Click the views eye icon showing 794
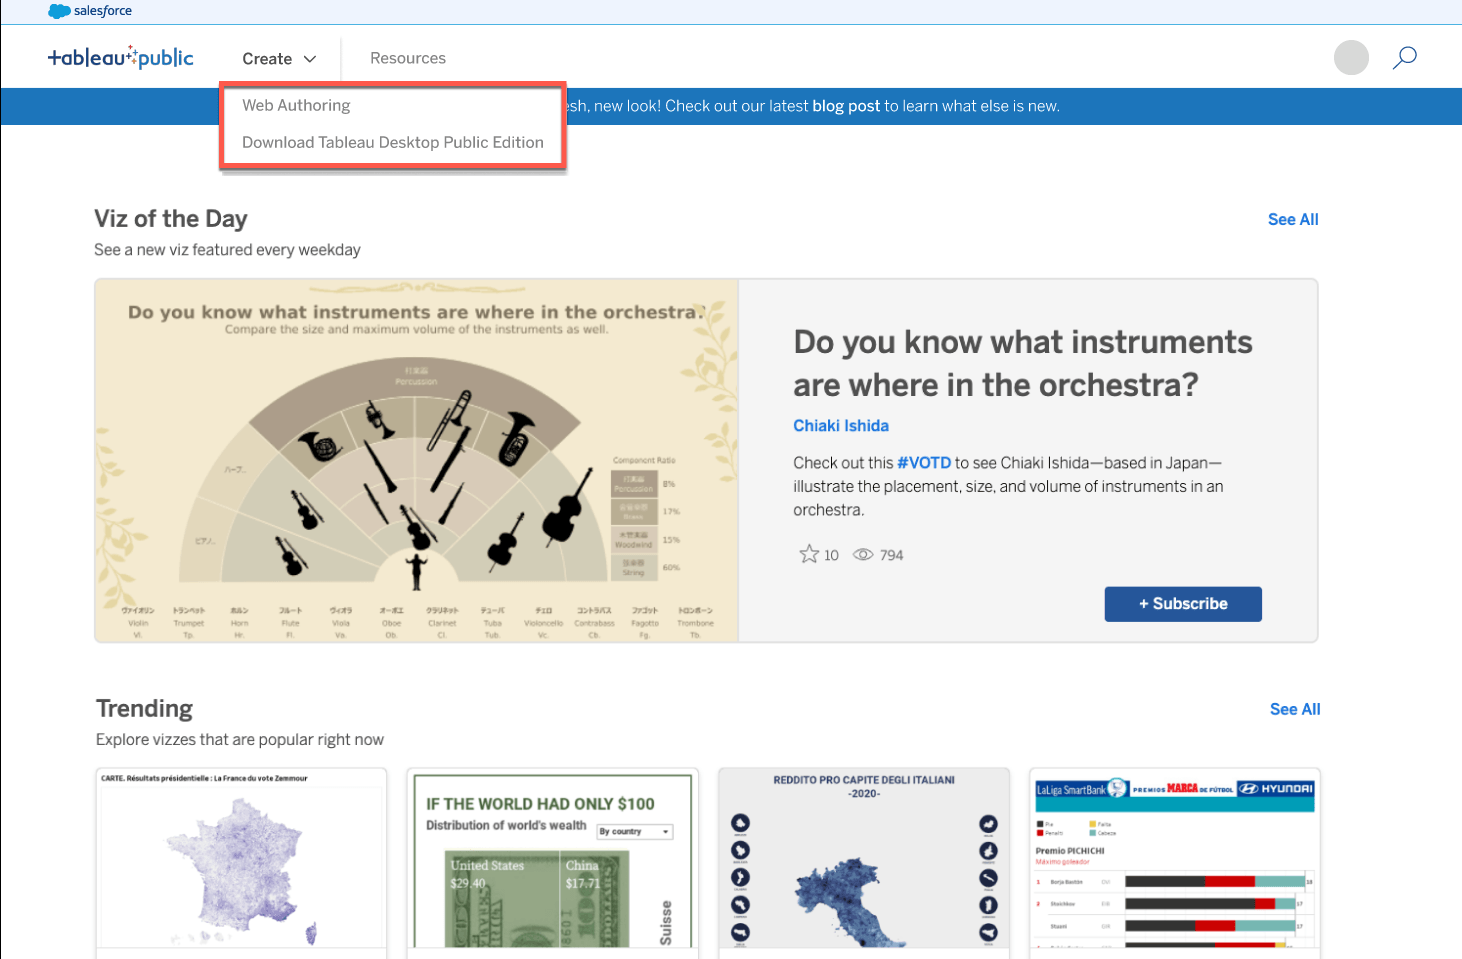 click(862, 554)
